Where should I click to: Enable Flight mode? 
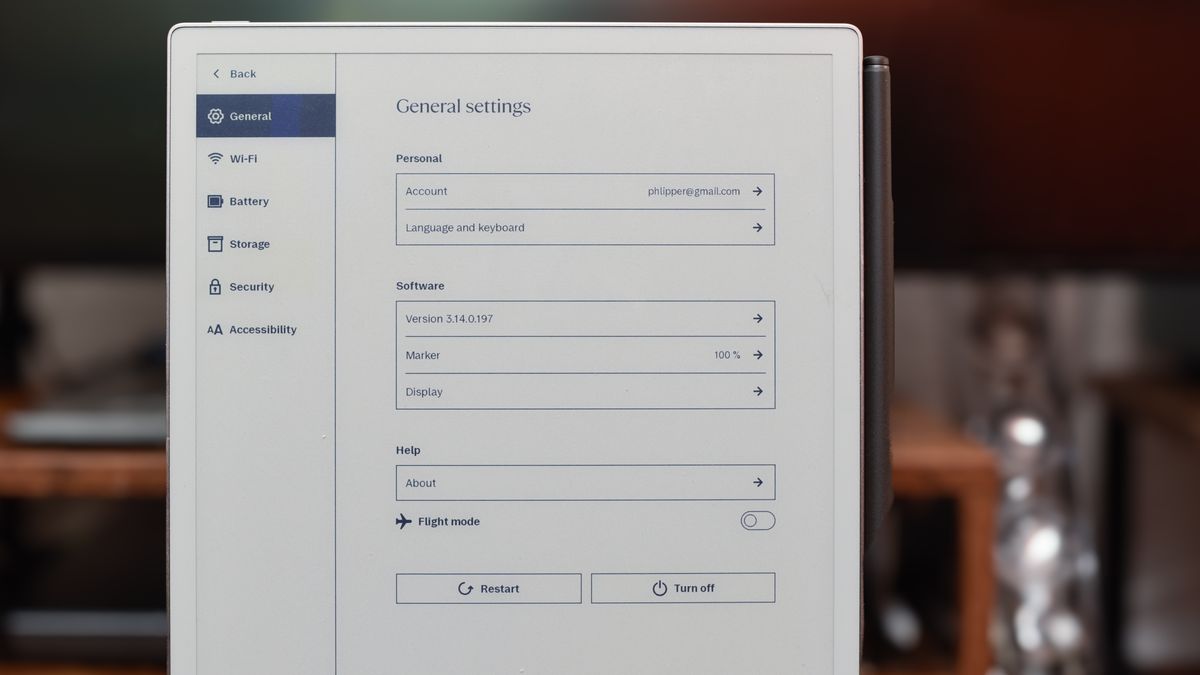click(x=757, y=520)
